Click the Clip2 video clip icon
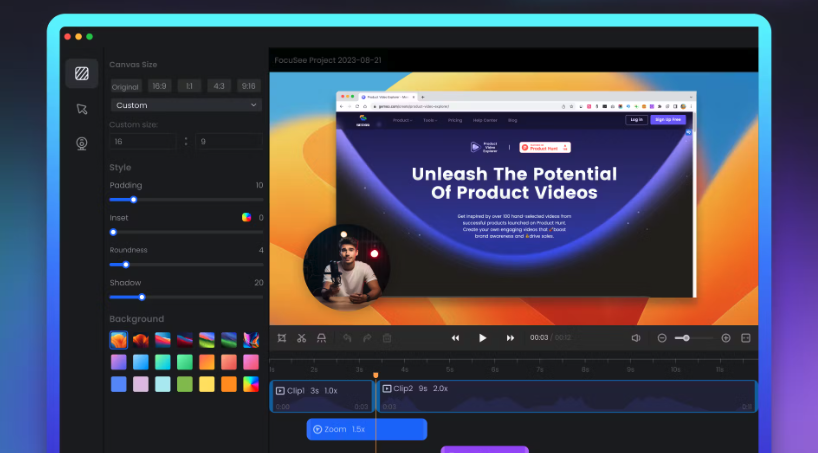This screenshot has width=818, height=453. 387,389
